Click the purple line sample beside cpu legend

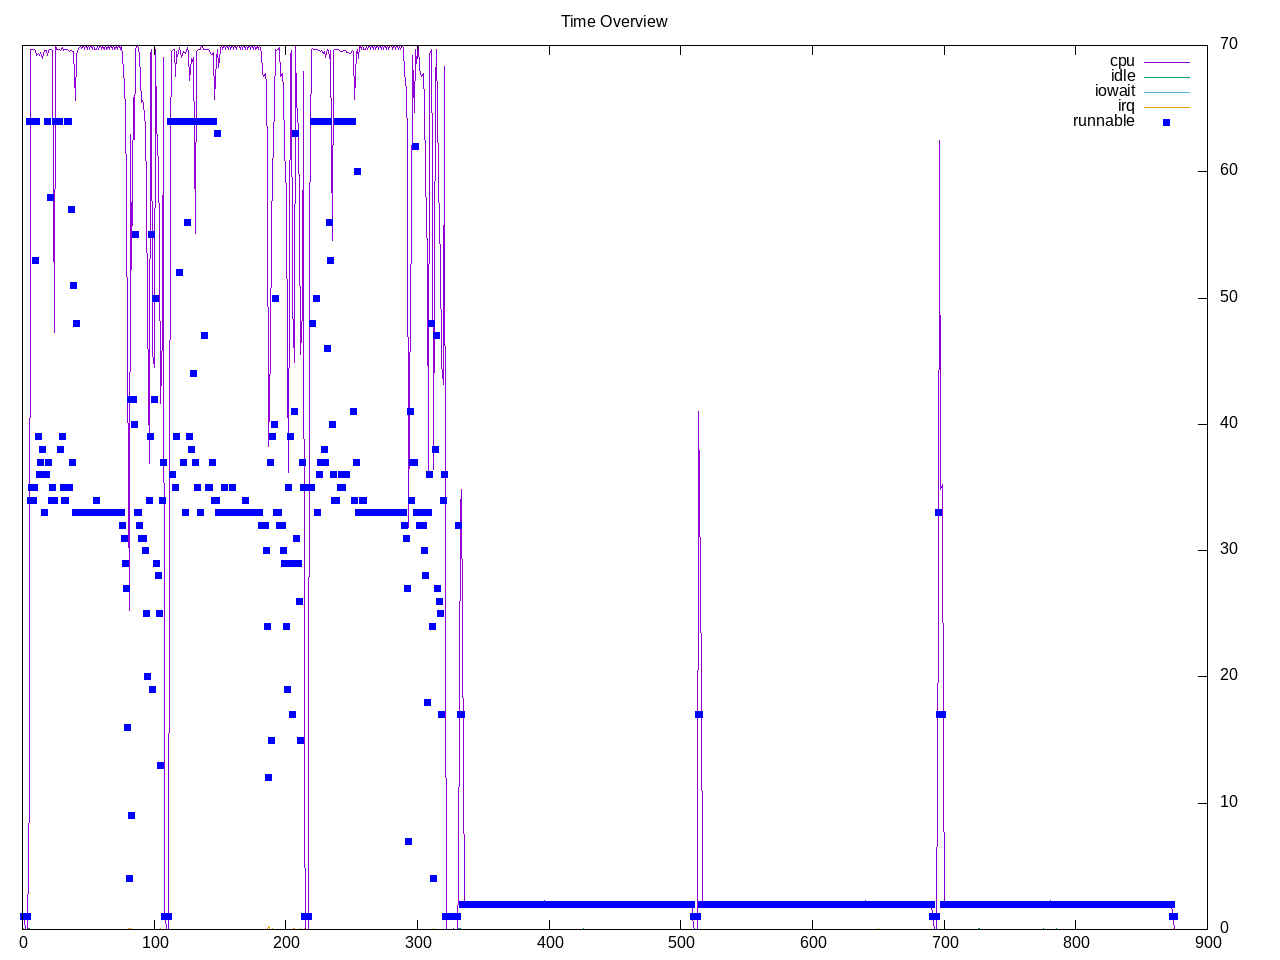pos(1166,62)
